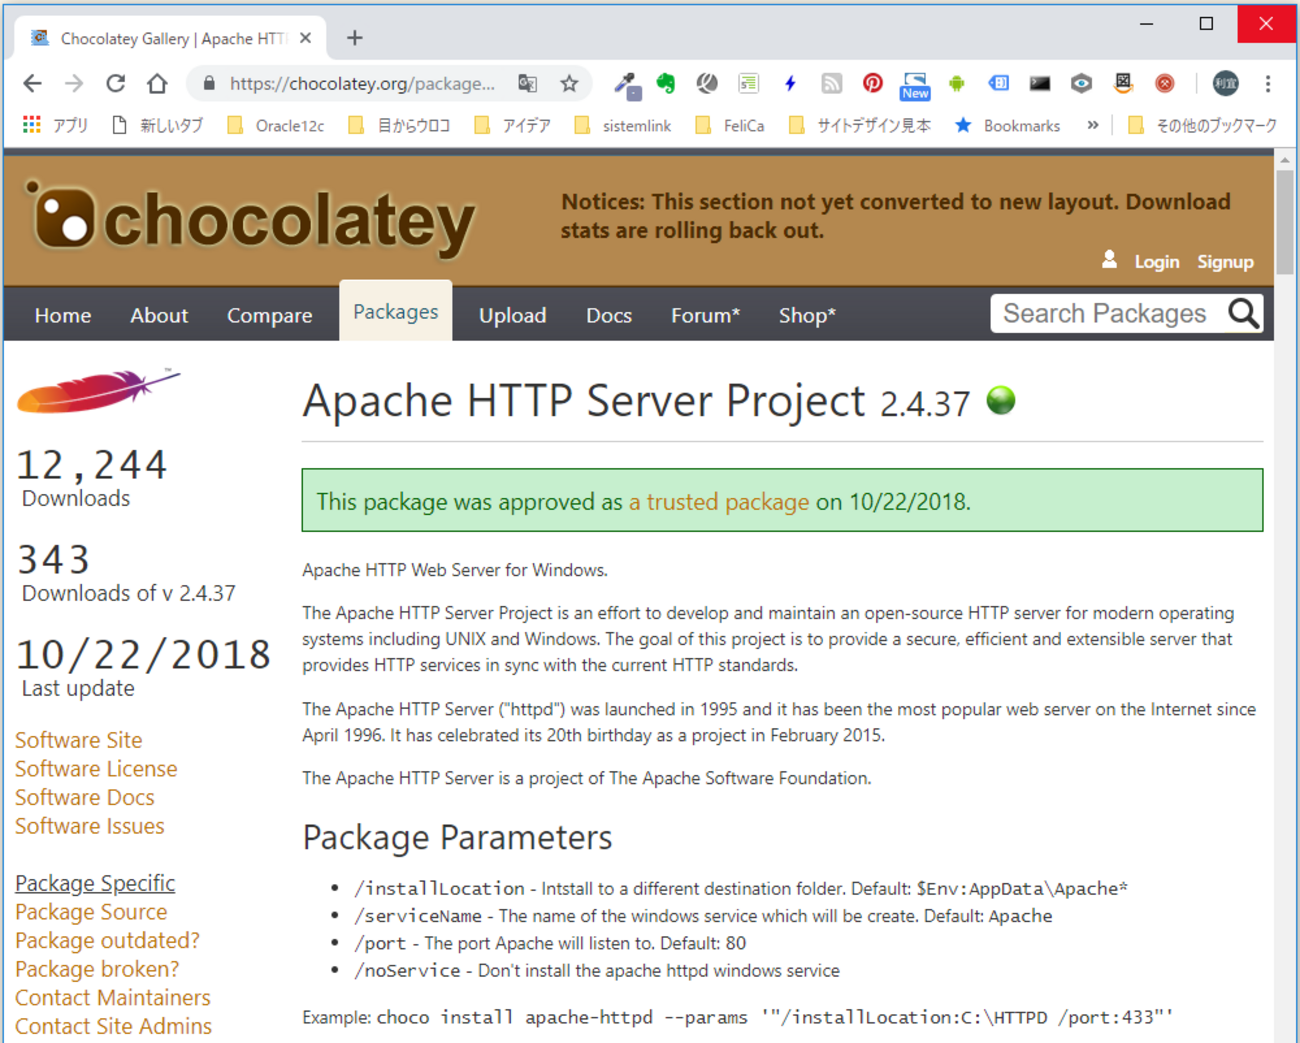Open the その他のブックマーク folder

(x=1203, y=125)
